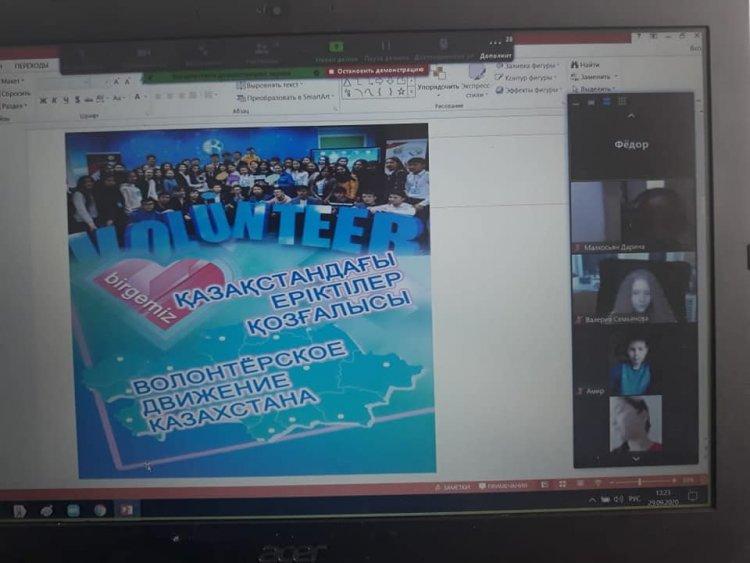Toggle strikethrough text formatting
750x563 pixels.
click(88, 99)
